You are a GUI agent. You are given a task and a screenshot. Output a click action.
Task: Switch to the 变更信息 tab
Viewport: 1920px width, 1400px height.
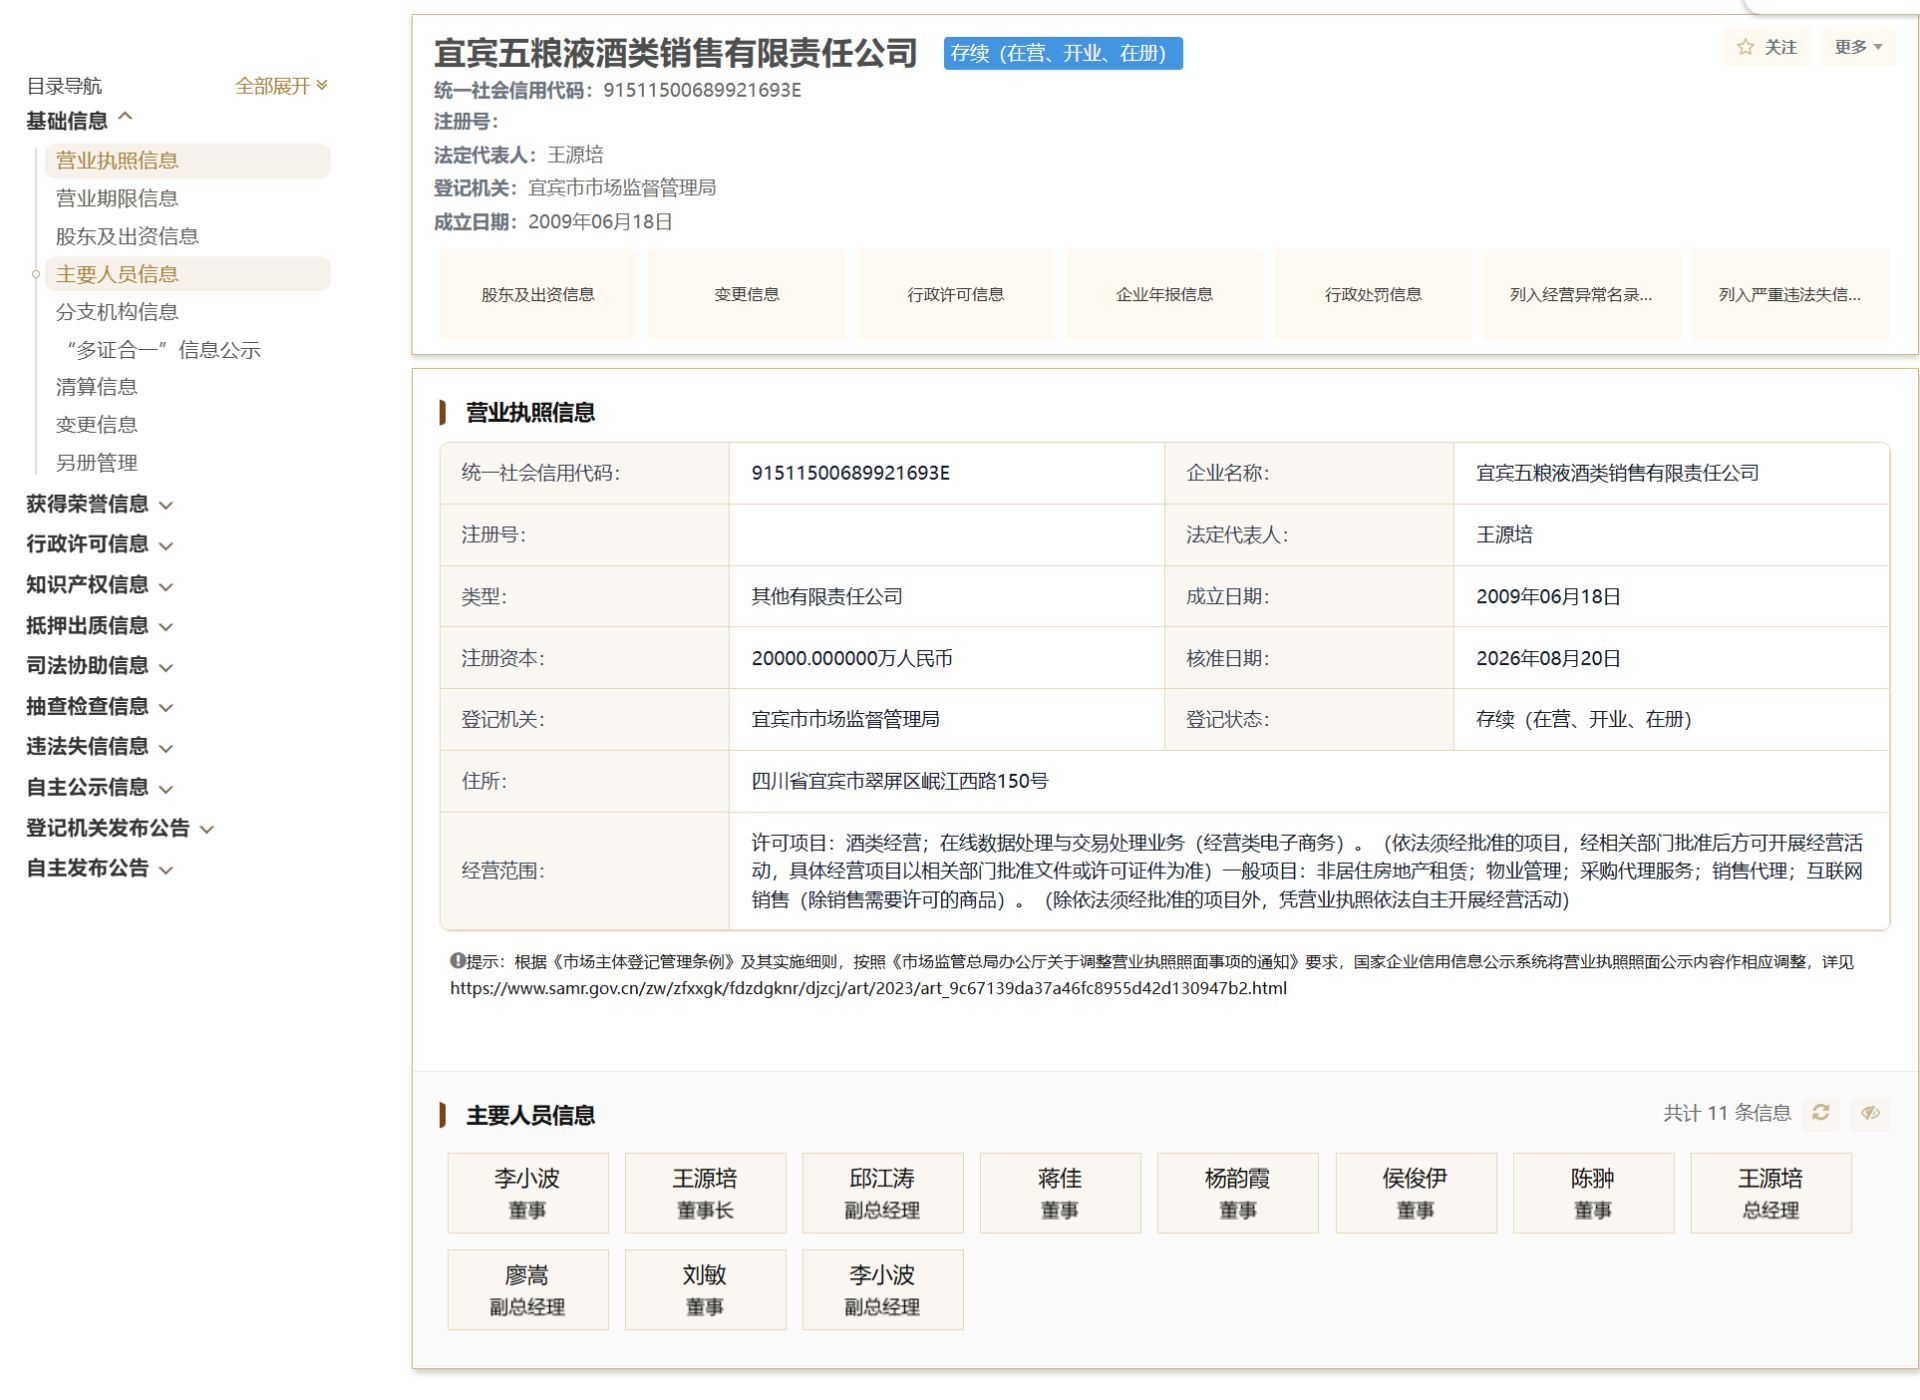pos(747,295)
